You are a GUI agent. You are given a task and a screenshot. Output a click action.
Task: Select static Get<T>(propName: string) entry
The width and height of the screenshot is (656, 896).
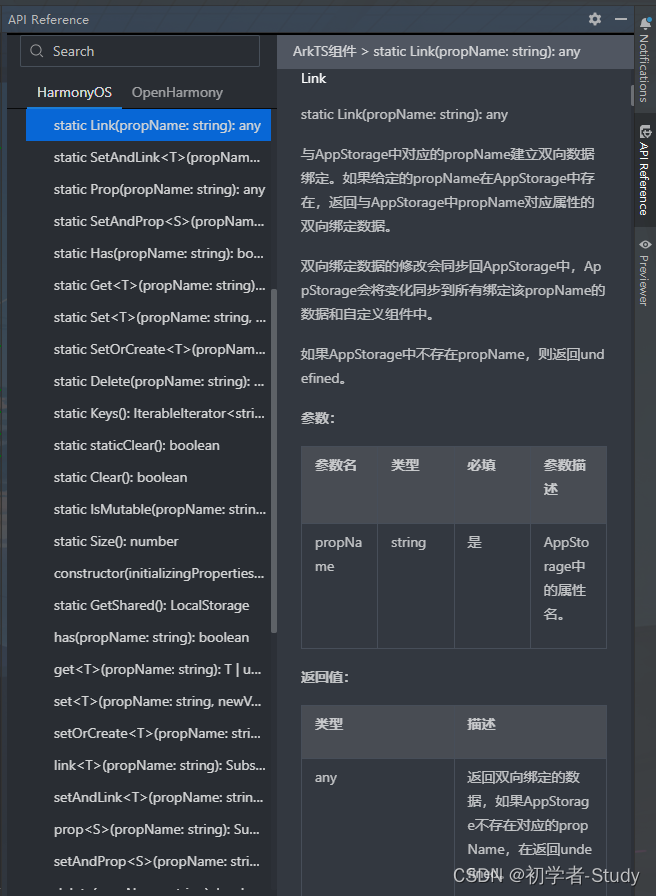pos(149,285)
